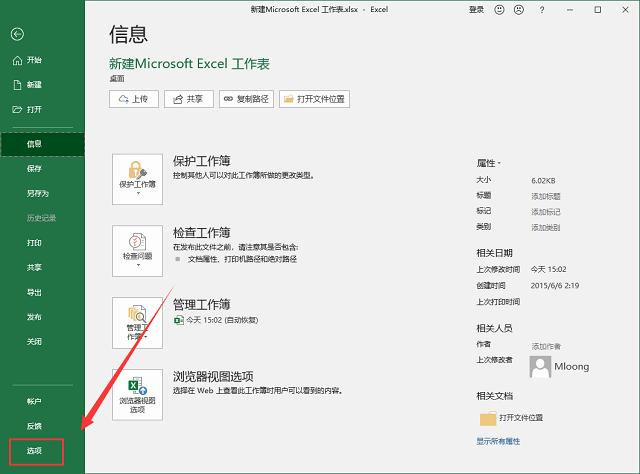Click the 新建Microsoft Excel 工作表 file title
This screenshot has width=640, height=474.
[189, 64]
